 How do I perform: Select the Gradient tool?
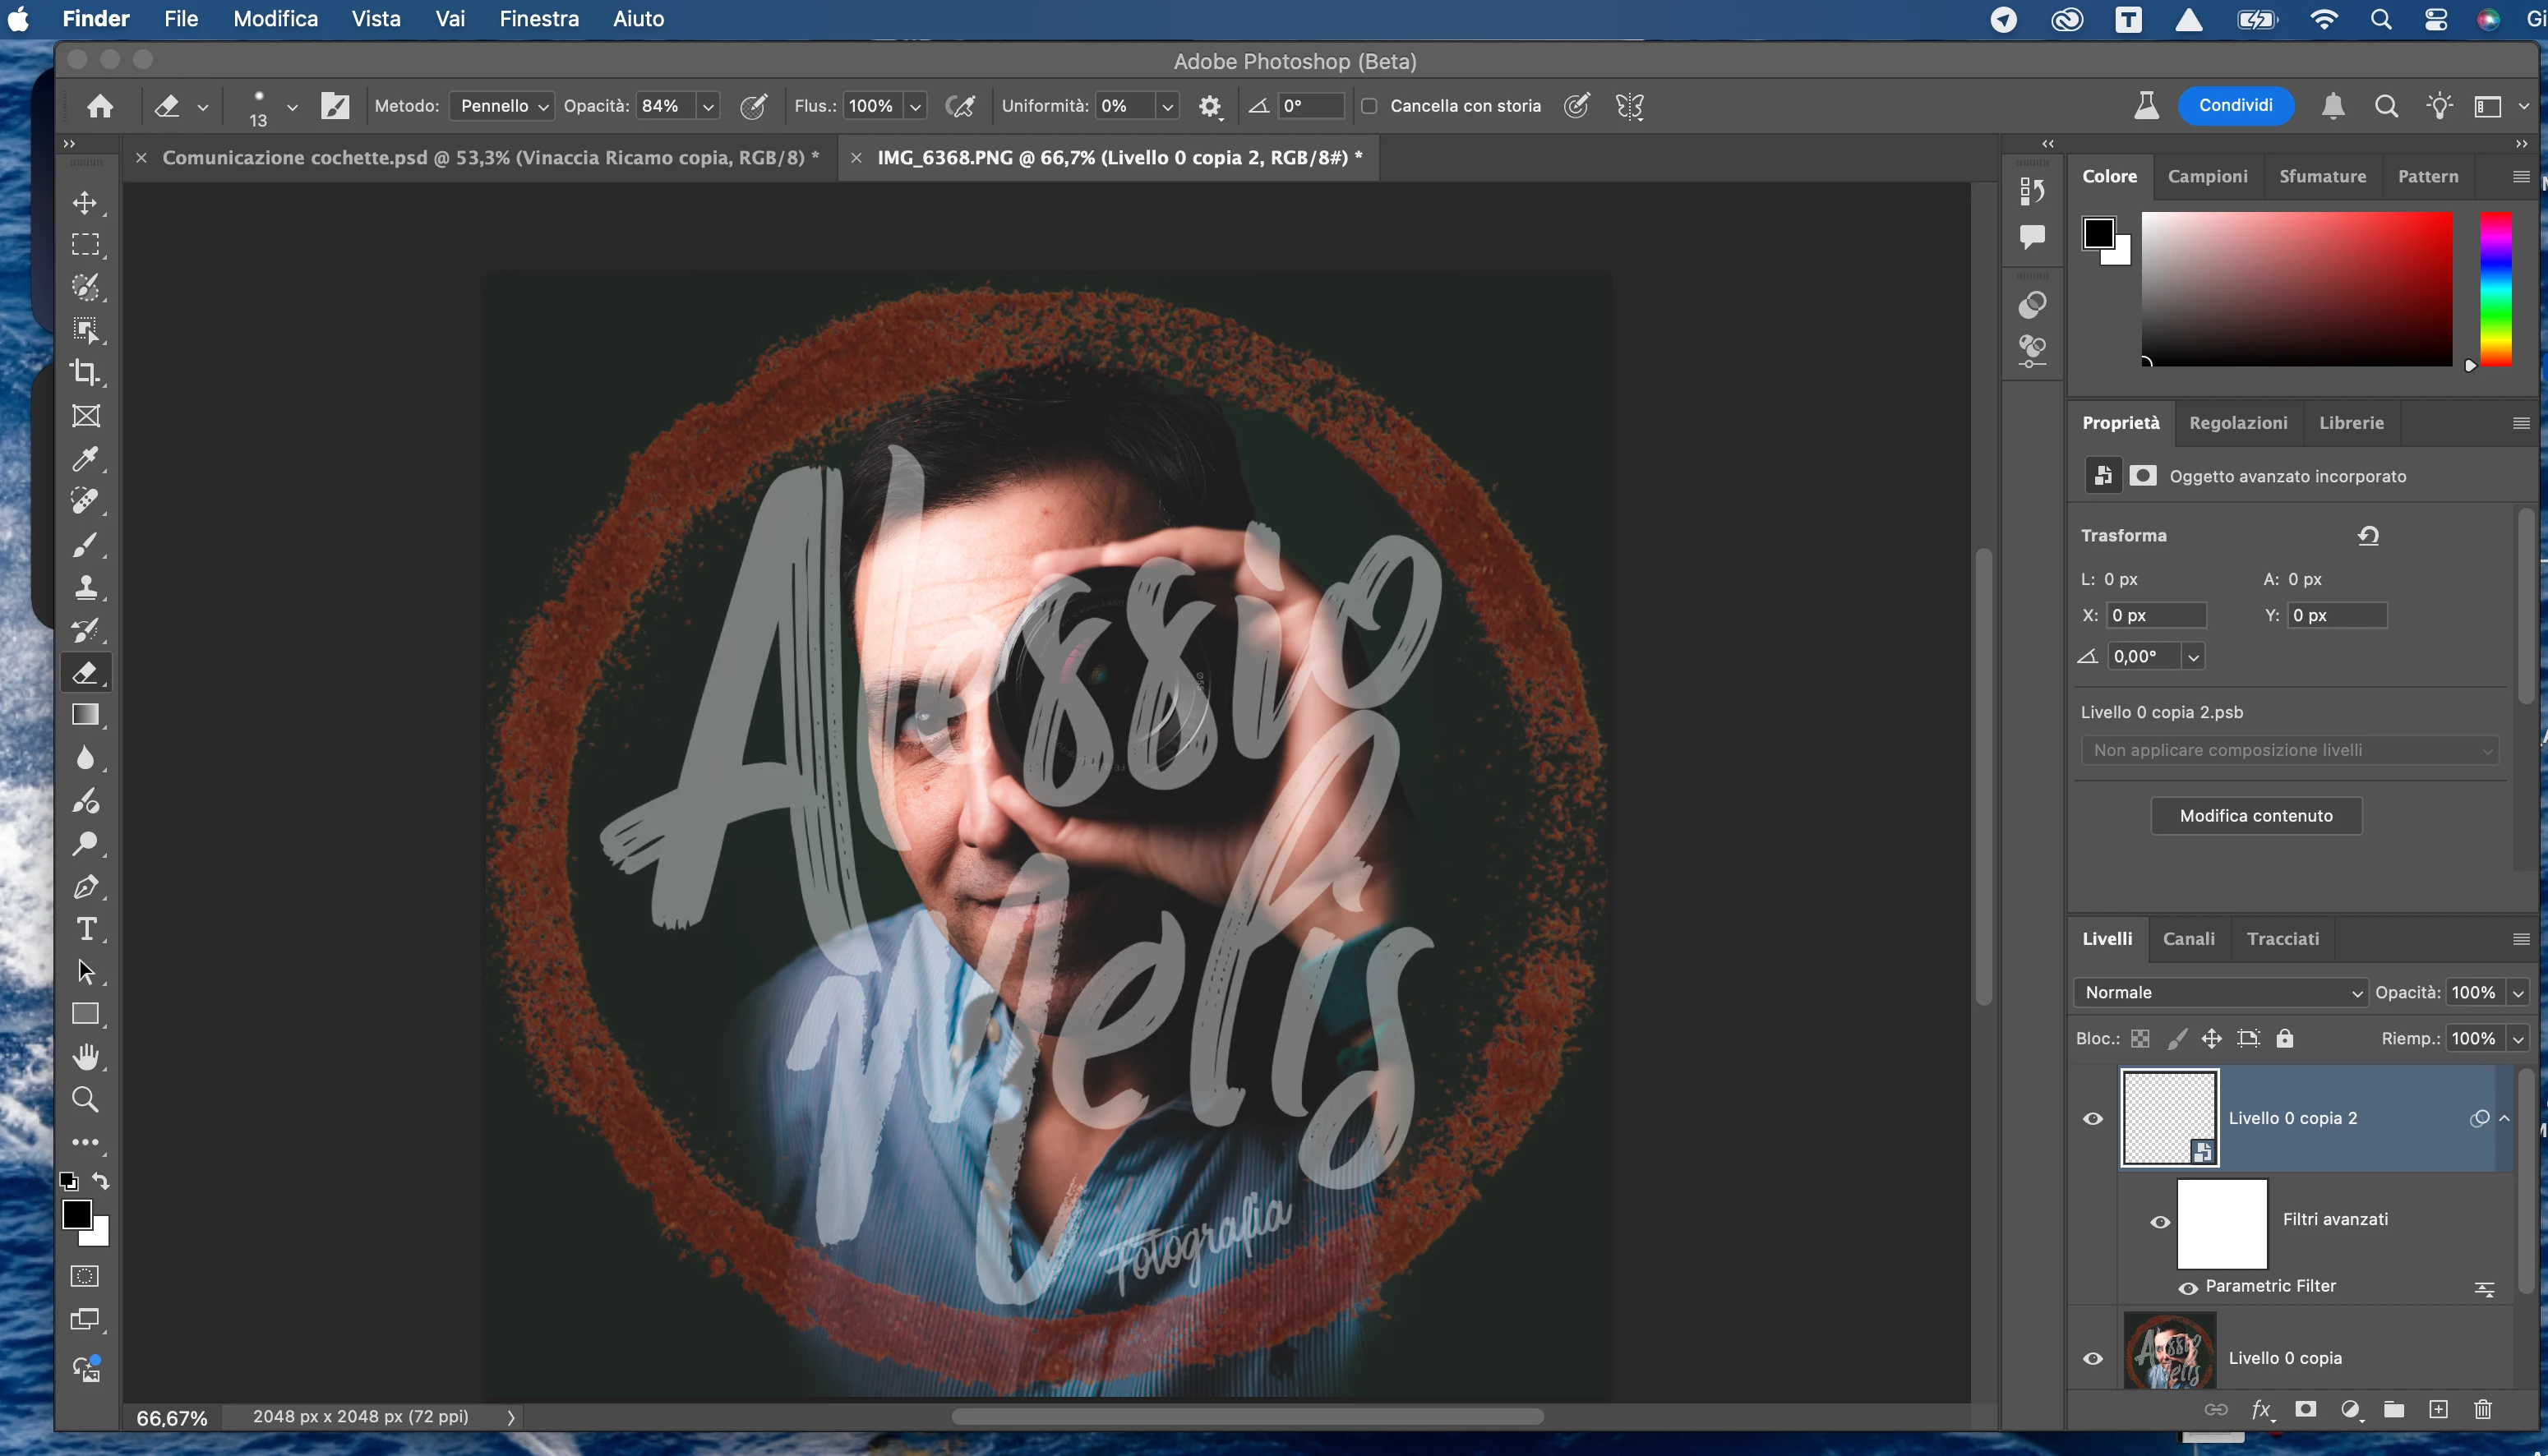click(86, 715)
